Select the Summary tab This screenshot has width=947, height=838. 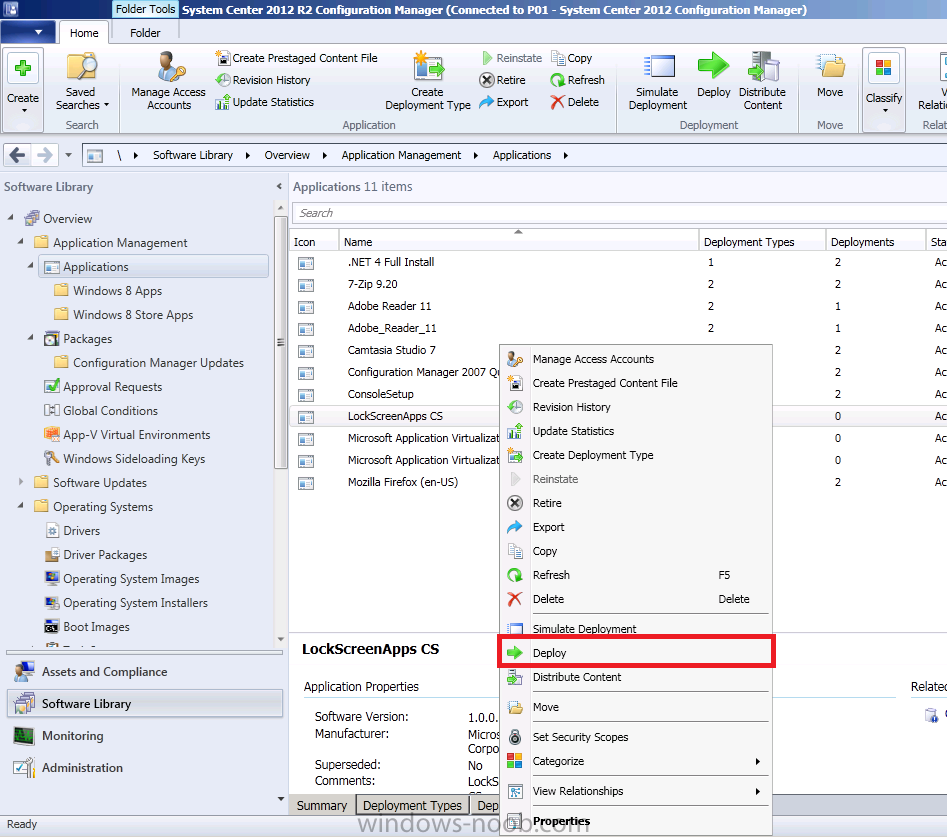click(x=322, y=805)
